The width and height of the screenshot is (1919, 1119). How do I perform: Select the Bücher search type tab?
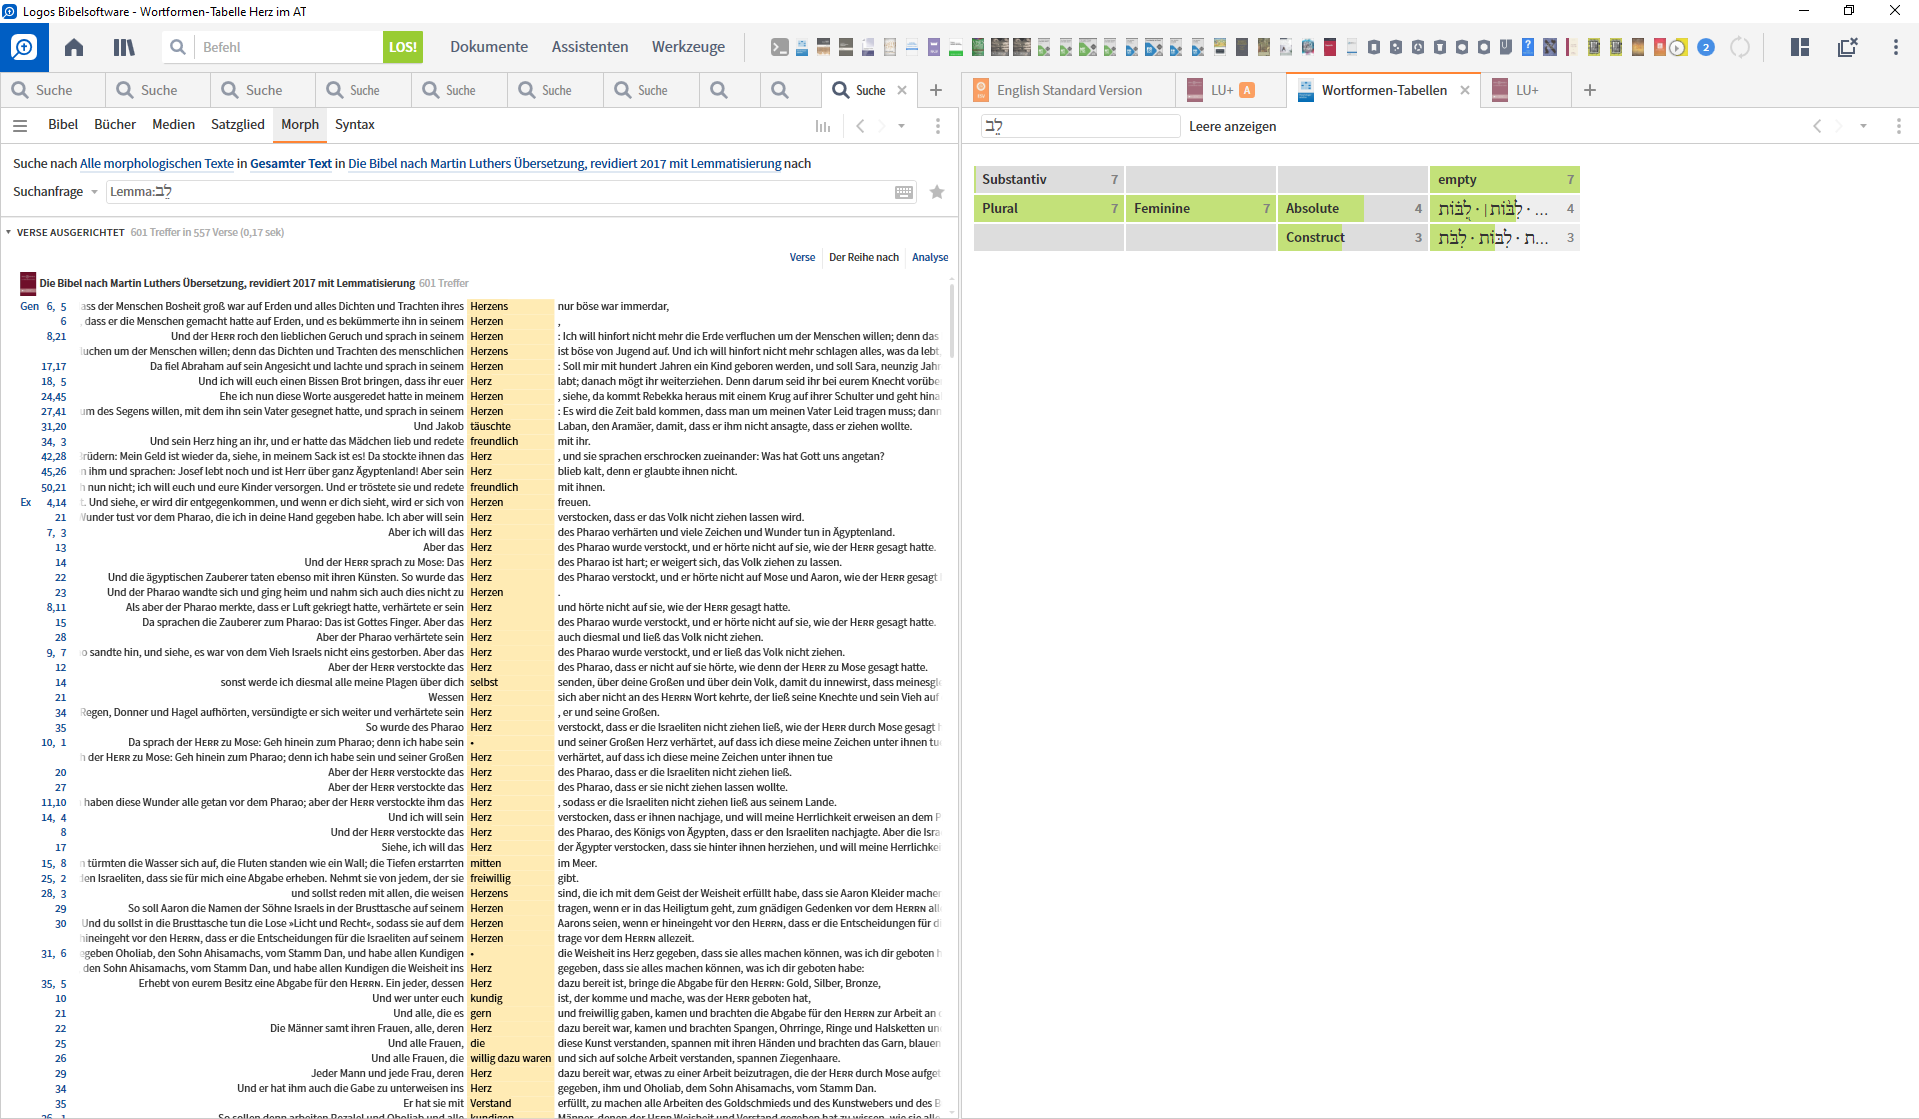tap(115, 124)
